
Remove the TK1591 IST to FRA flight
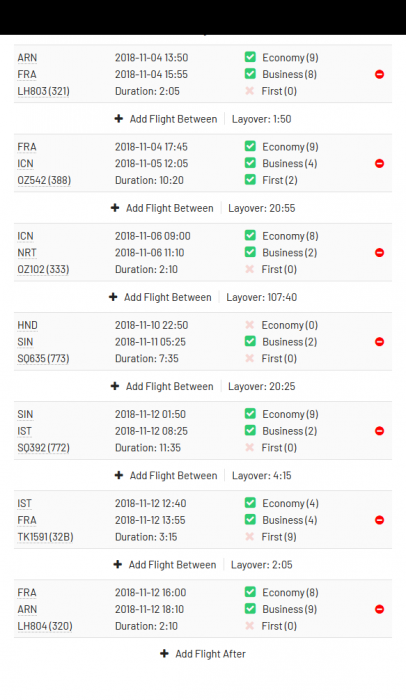pos(379,520)
